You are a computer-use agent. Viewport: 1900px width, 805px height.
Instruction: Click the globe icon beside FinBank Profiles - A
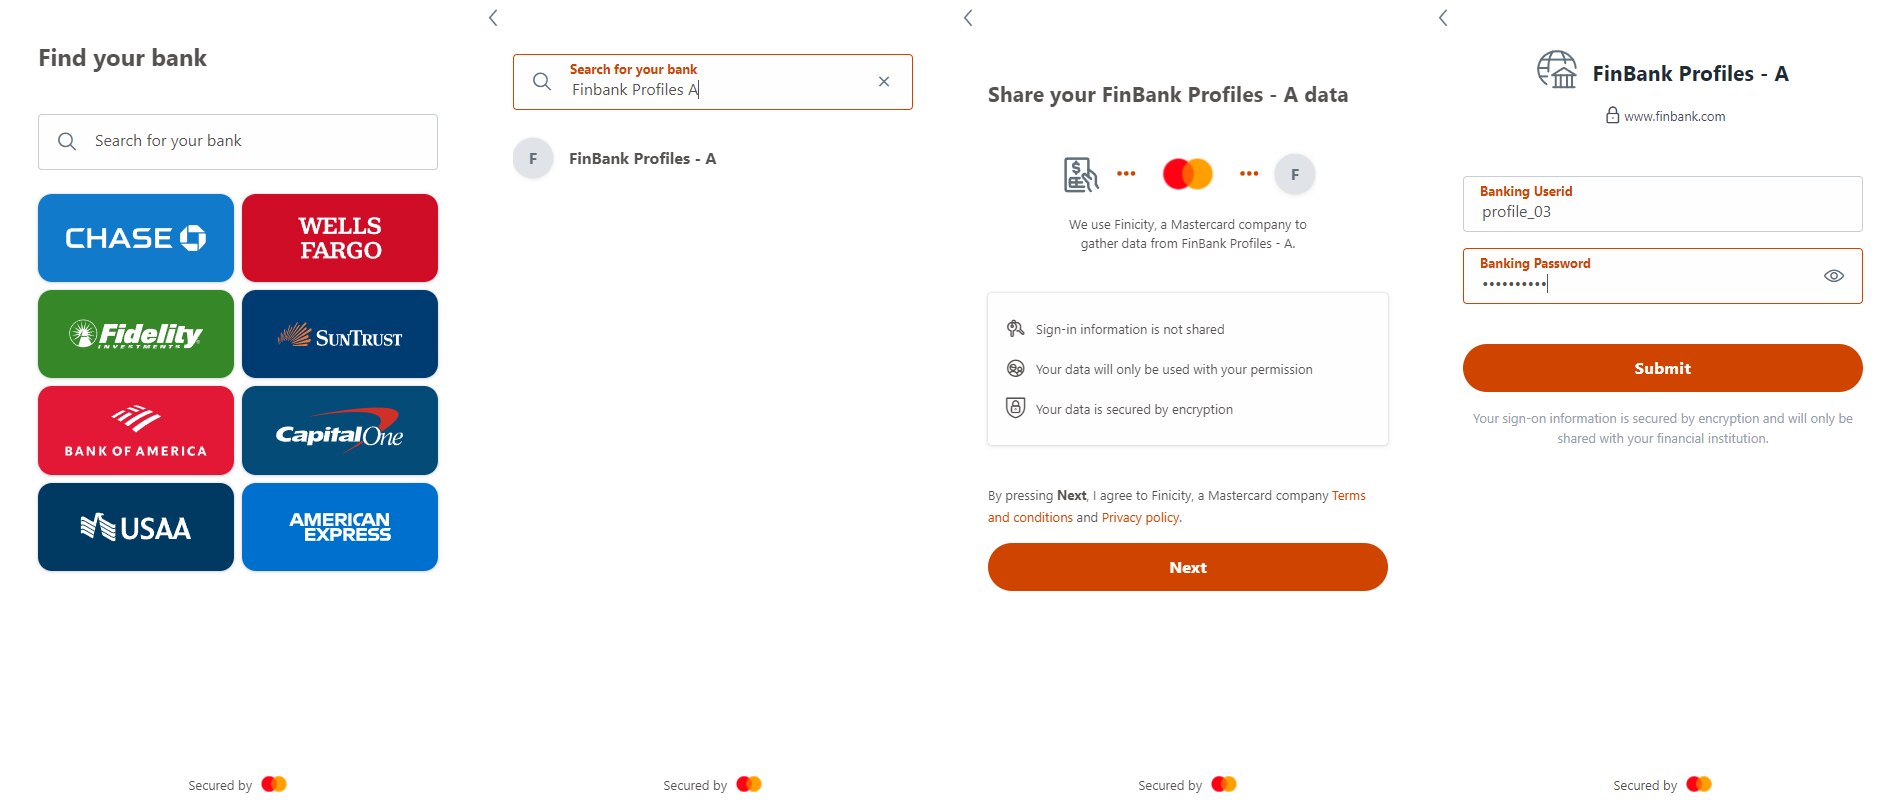pos(1555,72)
